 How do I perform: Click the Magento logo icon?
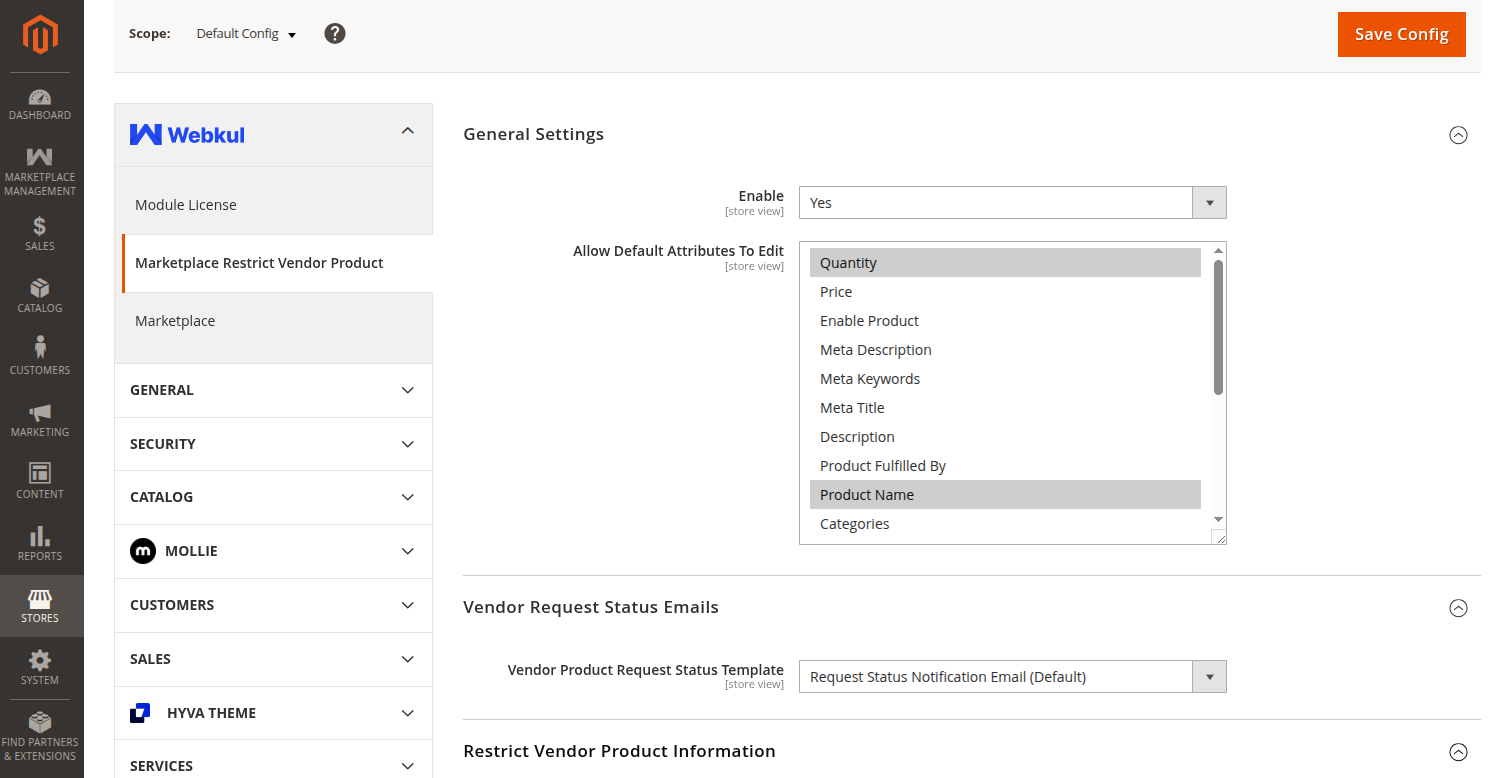point(41,36)
